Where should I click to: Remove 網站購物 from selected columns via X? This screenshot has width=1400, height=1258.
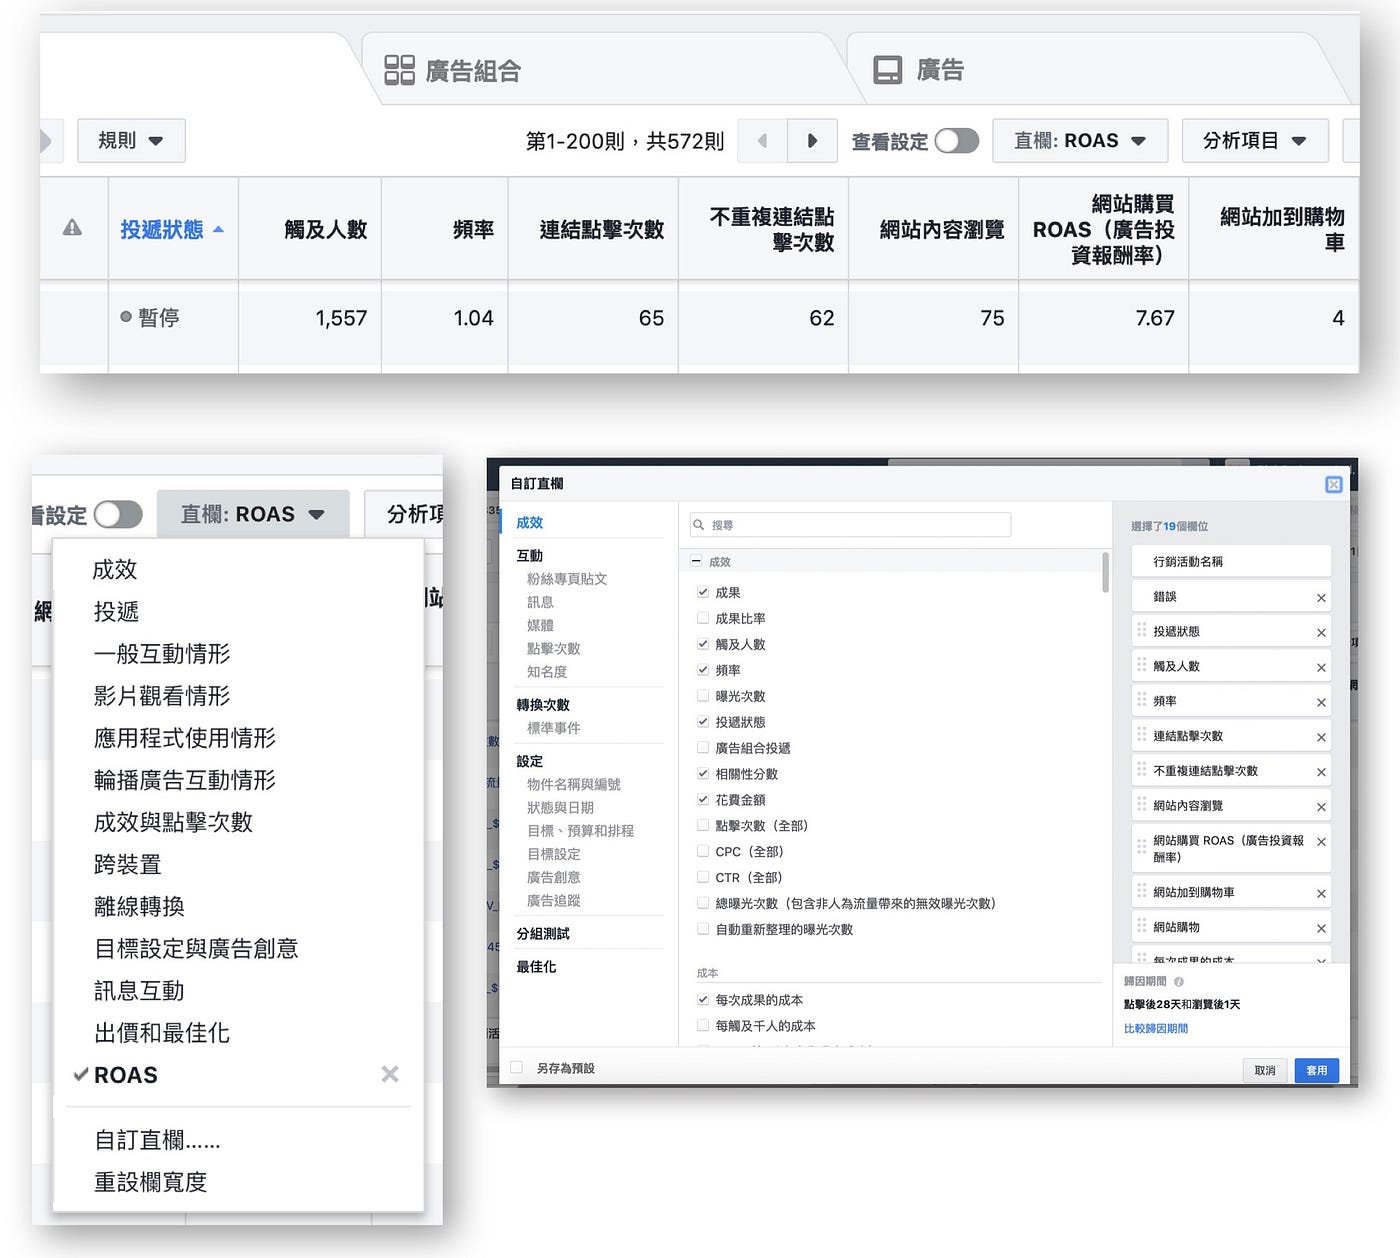pyautogui.click(x=1322, y=926)
